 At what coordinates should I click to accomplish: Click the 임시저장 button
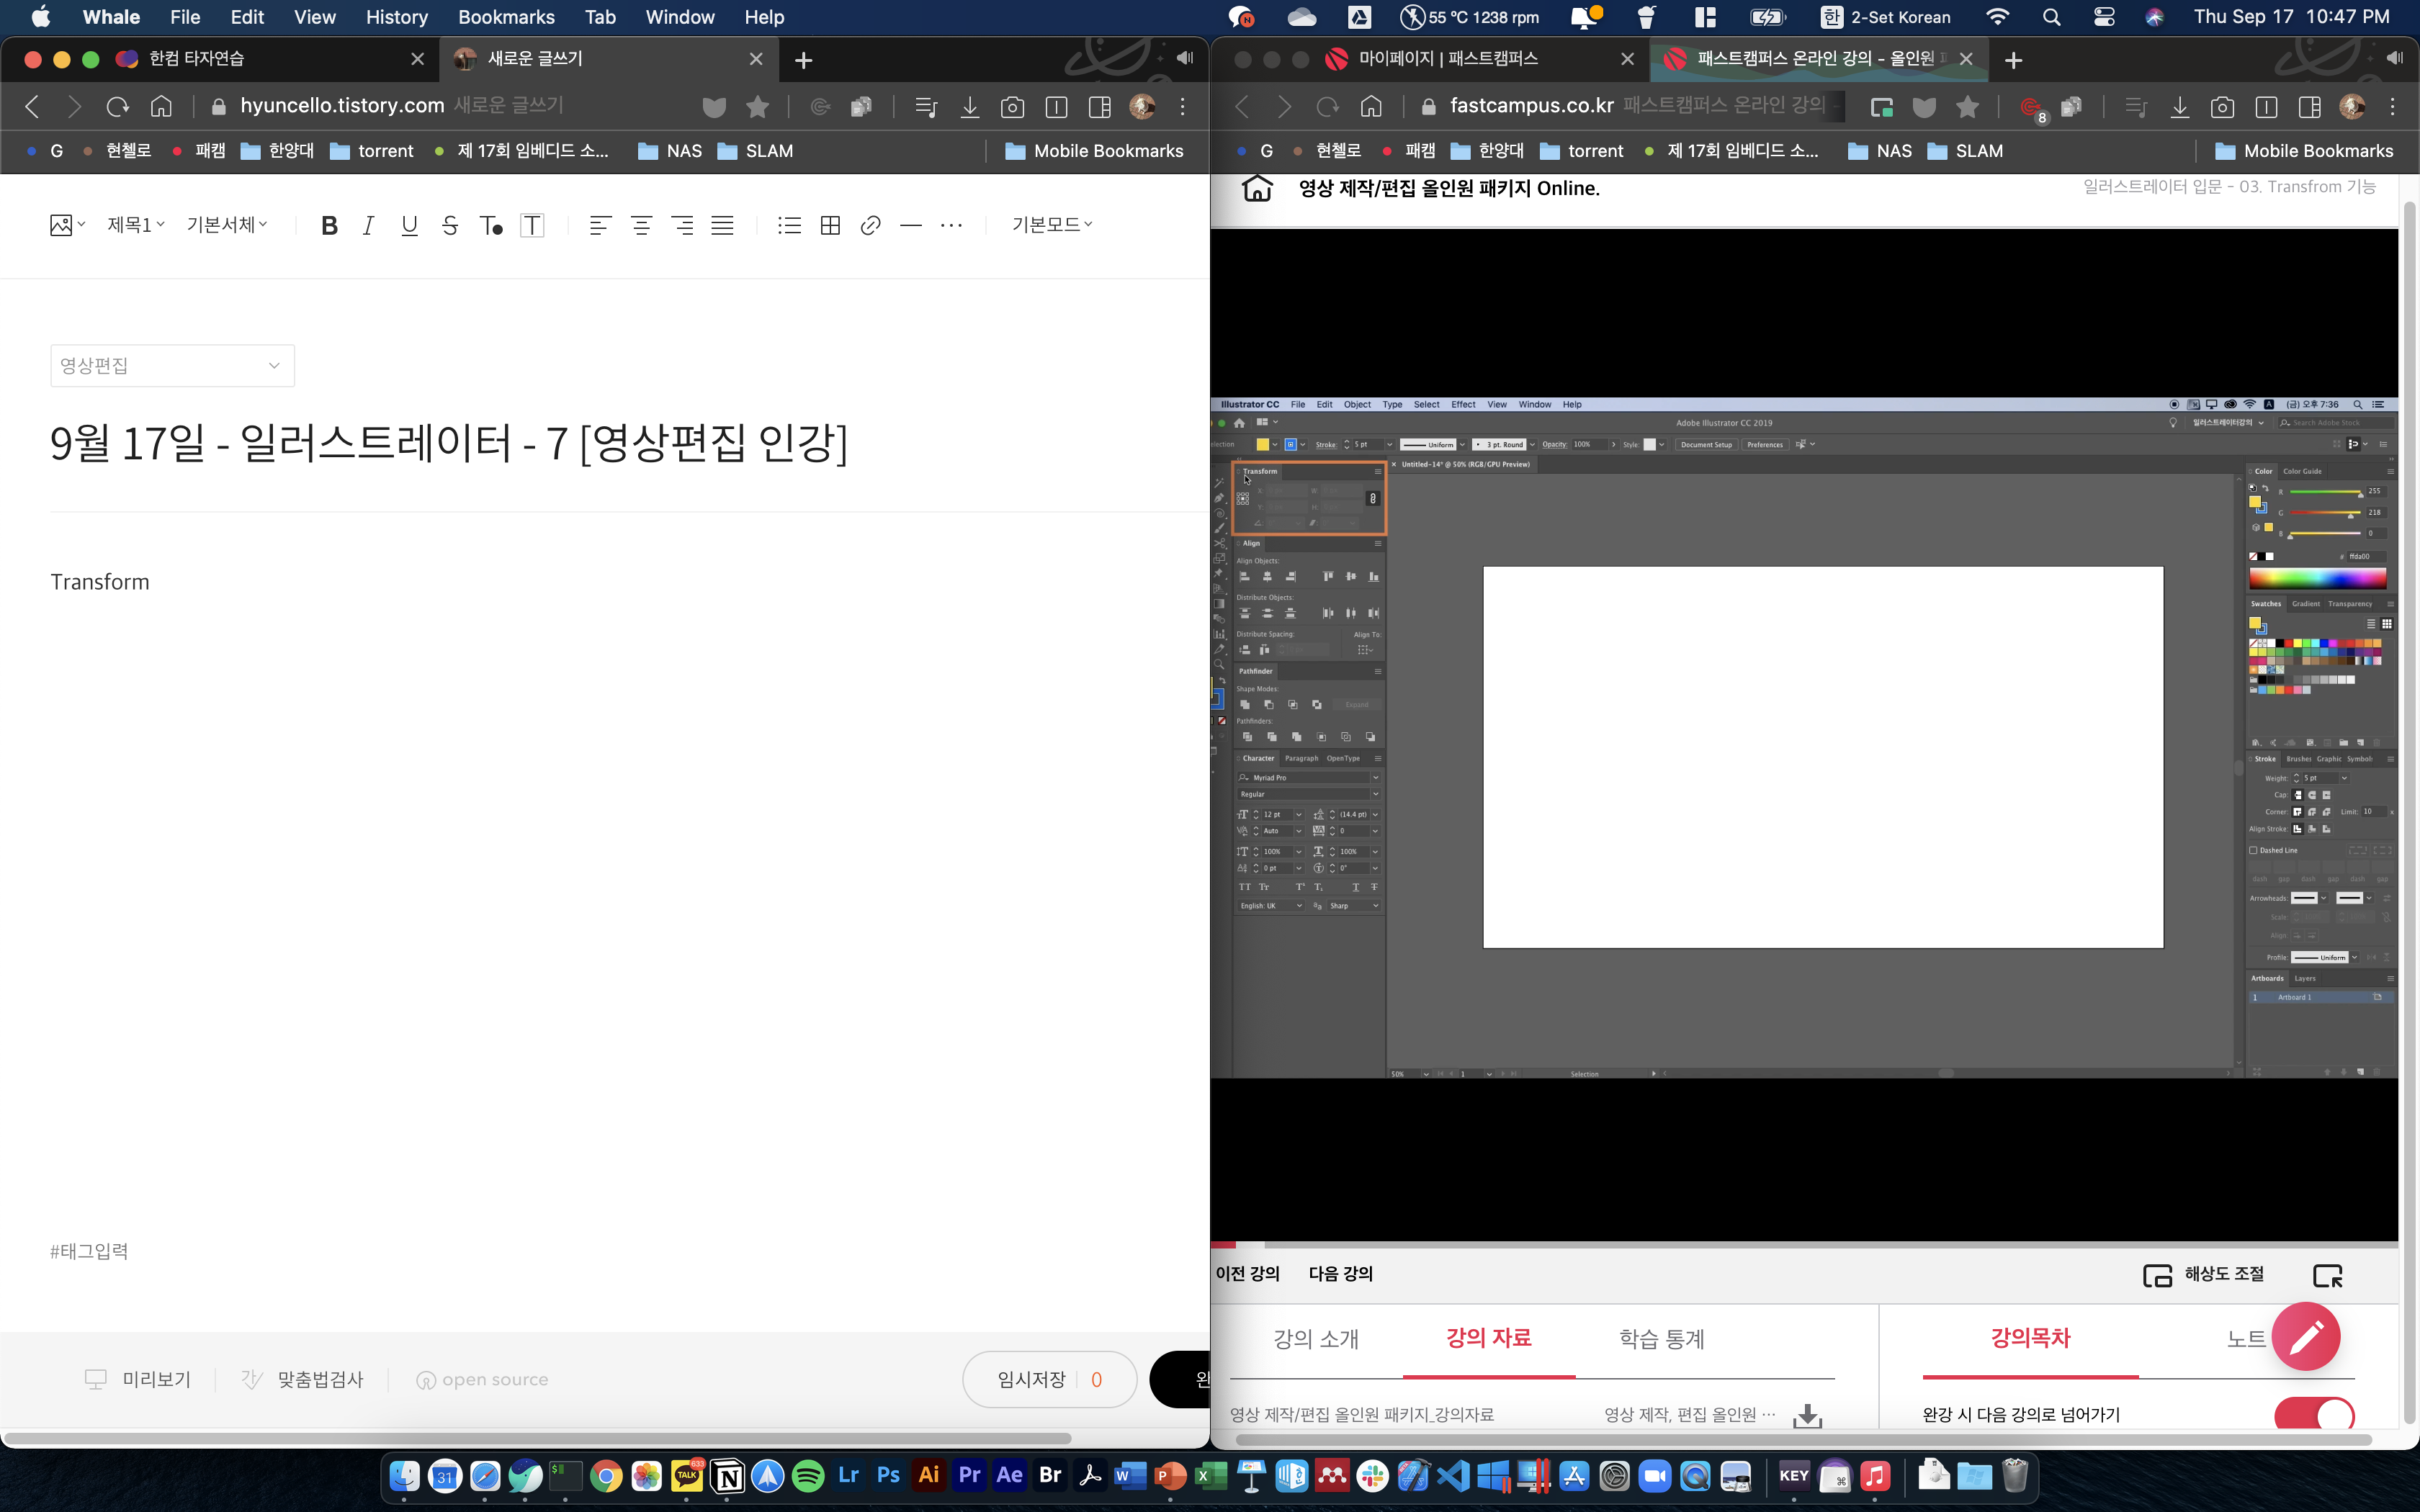coord(1032,1379)
